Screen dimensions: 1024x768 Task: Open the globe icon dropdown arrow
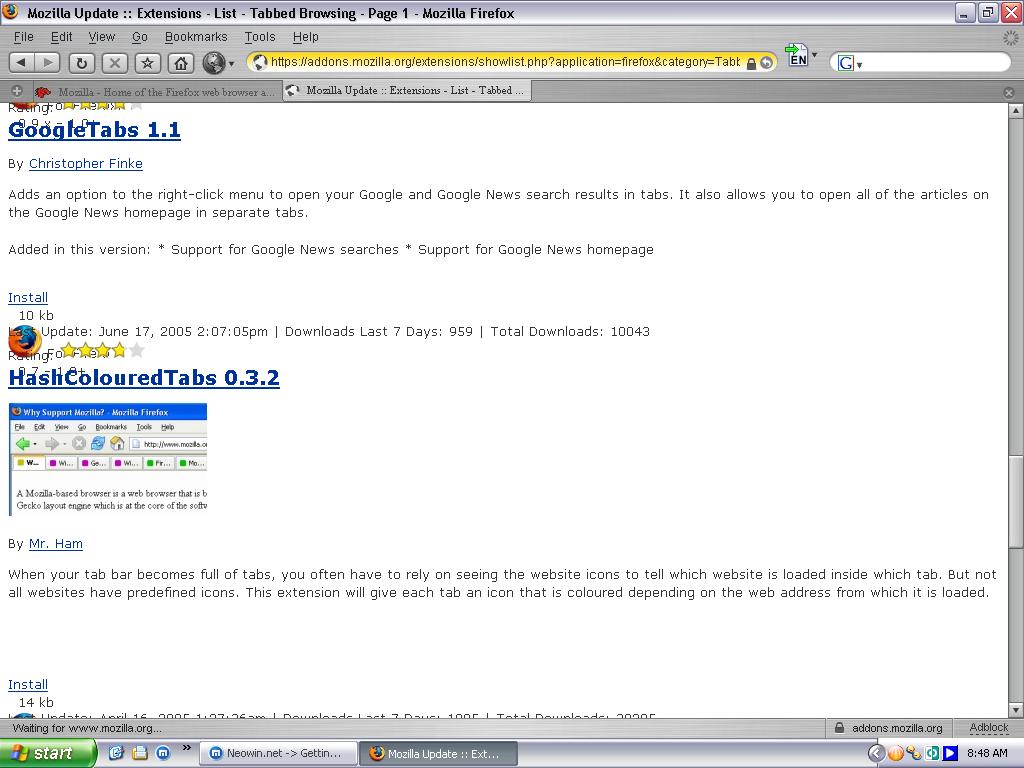tap(231, 63)
